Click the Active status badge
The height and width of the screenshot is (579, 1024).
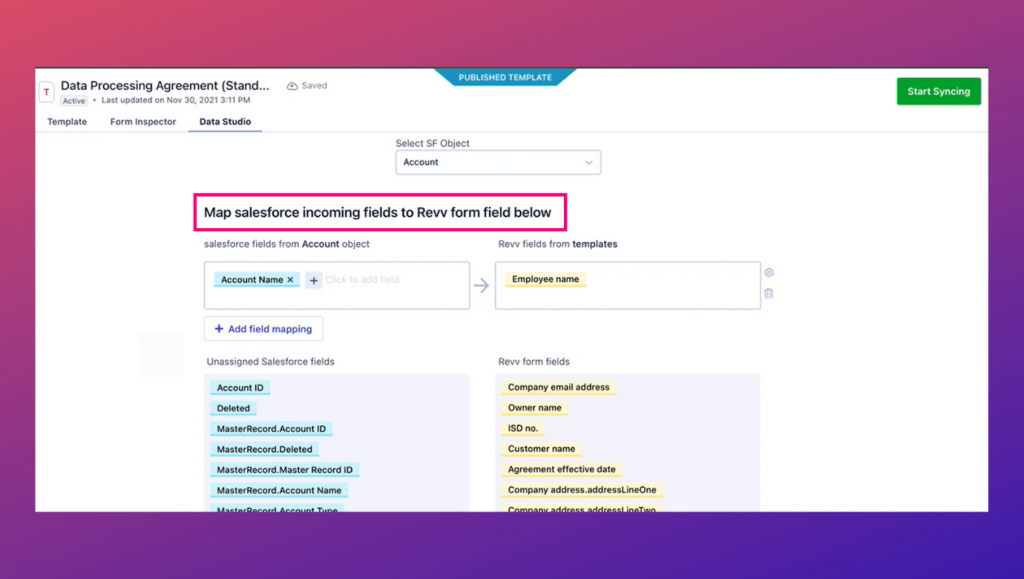point(74,101)
